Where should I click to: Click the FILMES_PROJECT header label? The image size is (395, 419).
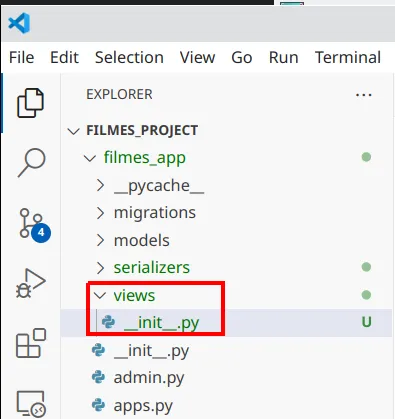[x=142, y=130]
